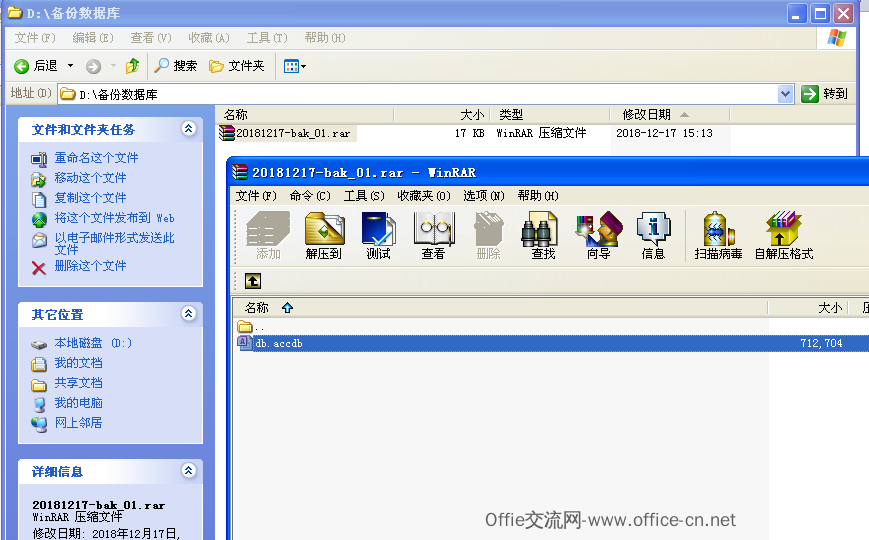Collapse the 详细信息 panel

click(x=188, y=471)
